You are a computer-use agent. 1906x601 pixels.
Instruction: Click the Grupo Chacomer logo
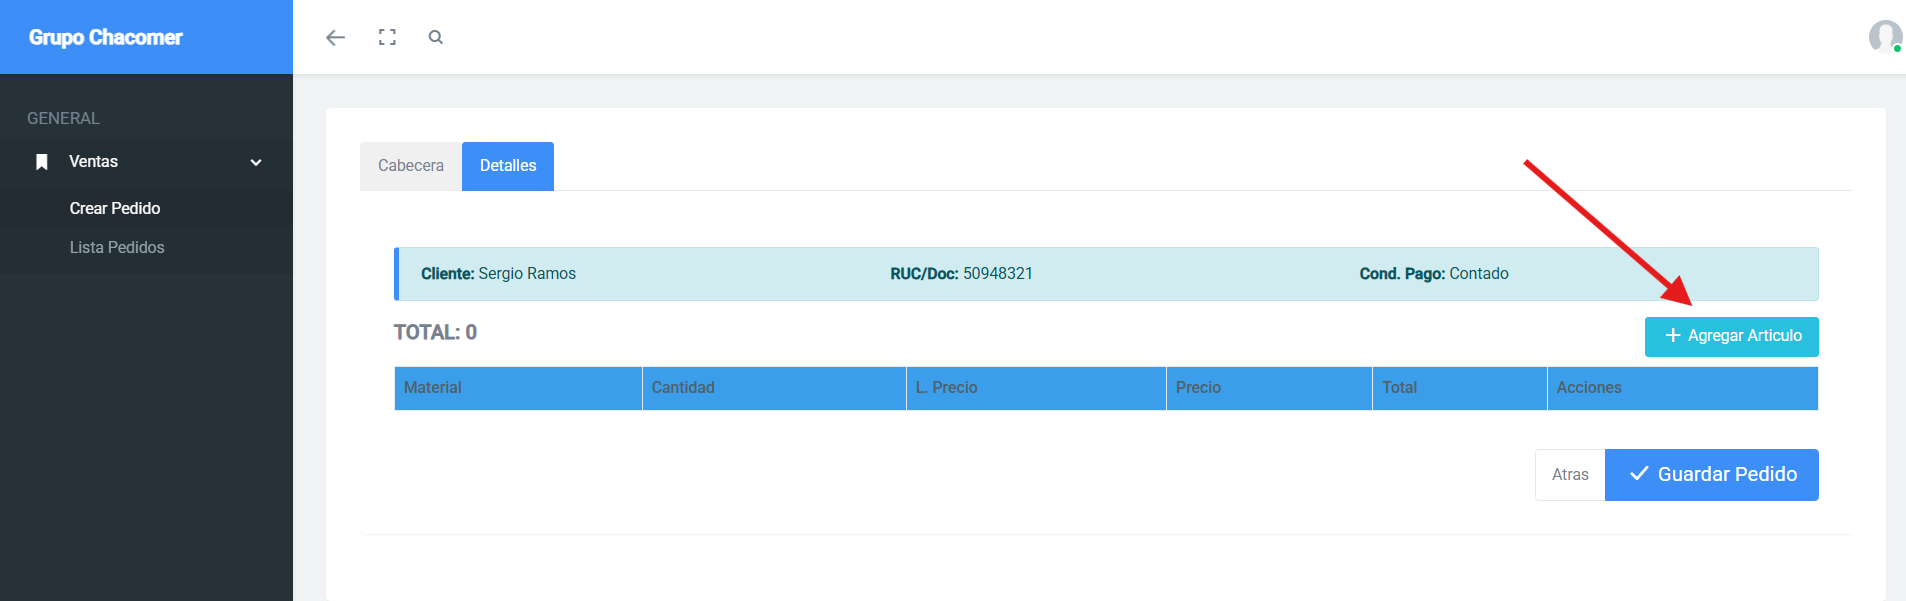(x=106, y=37)
